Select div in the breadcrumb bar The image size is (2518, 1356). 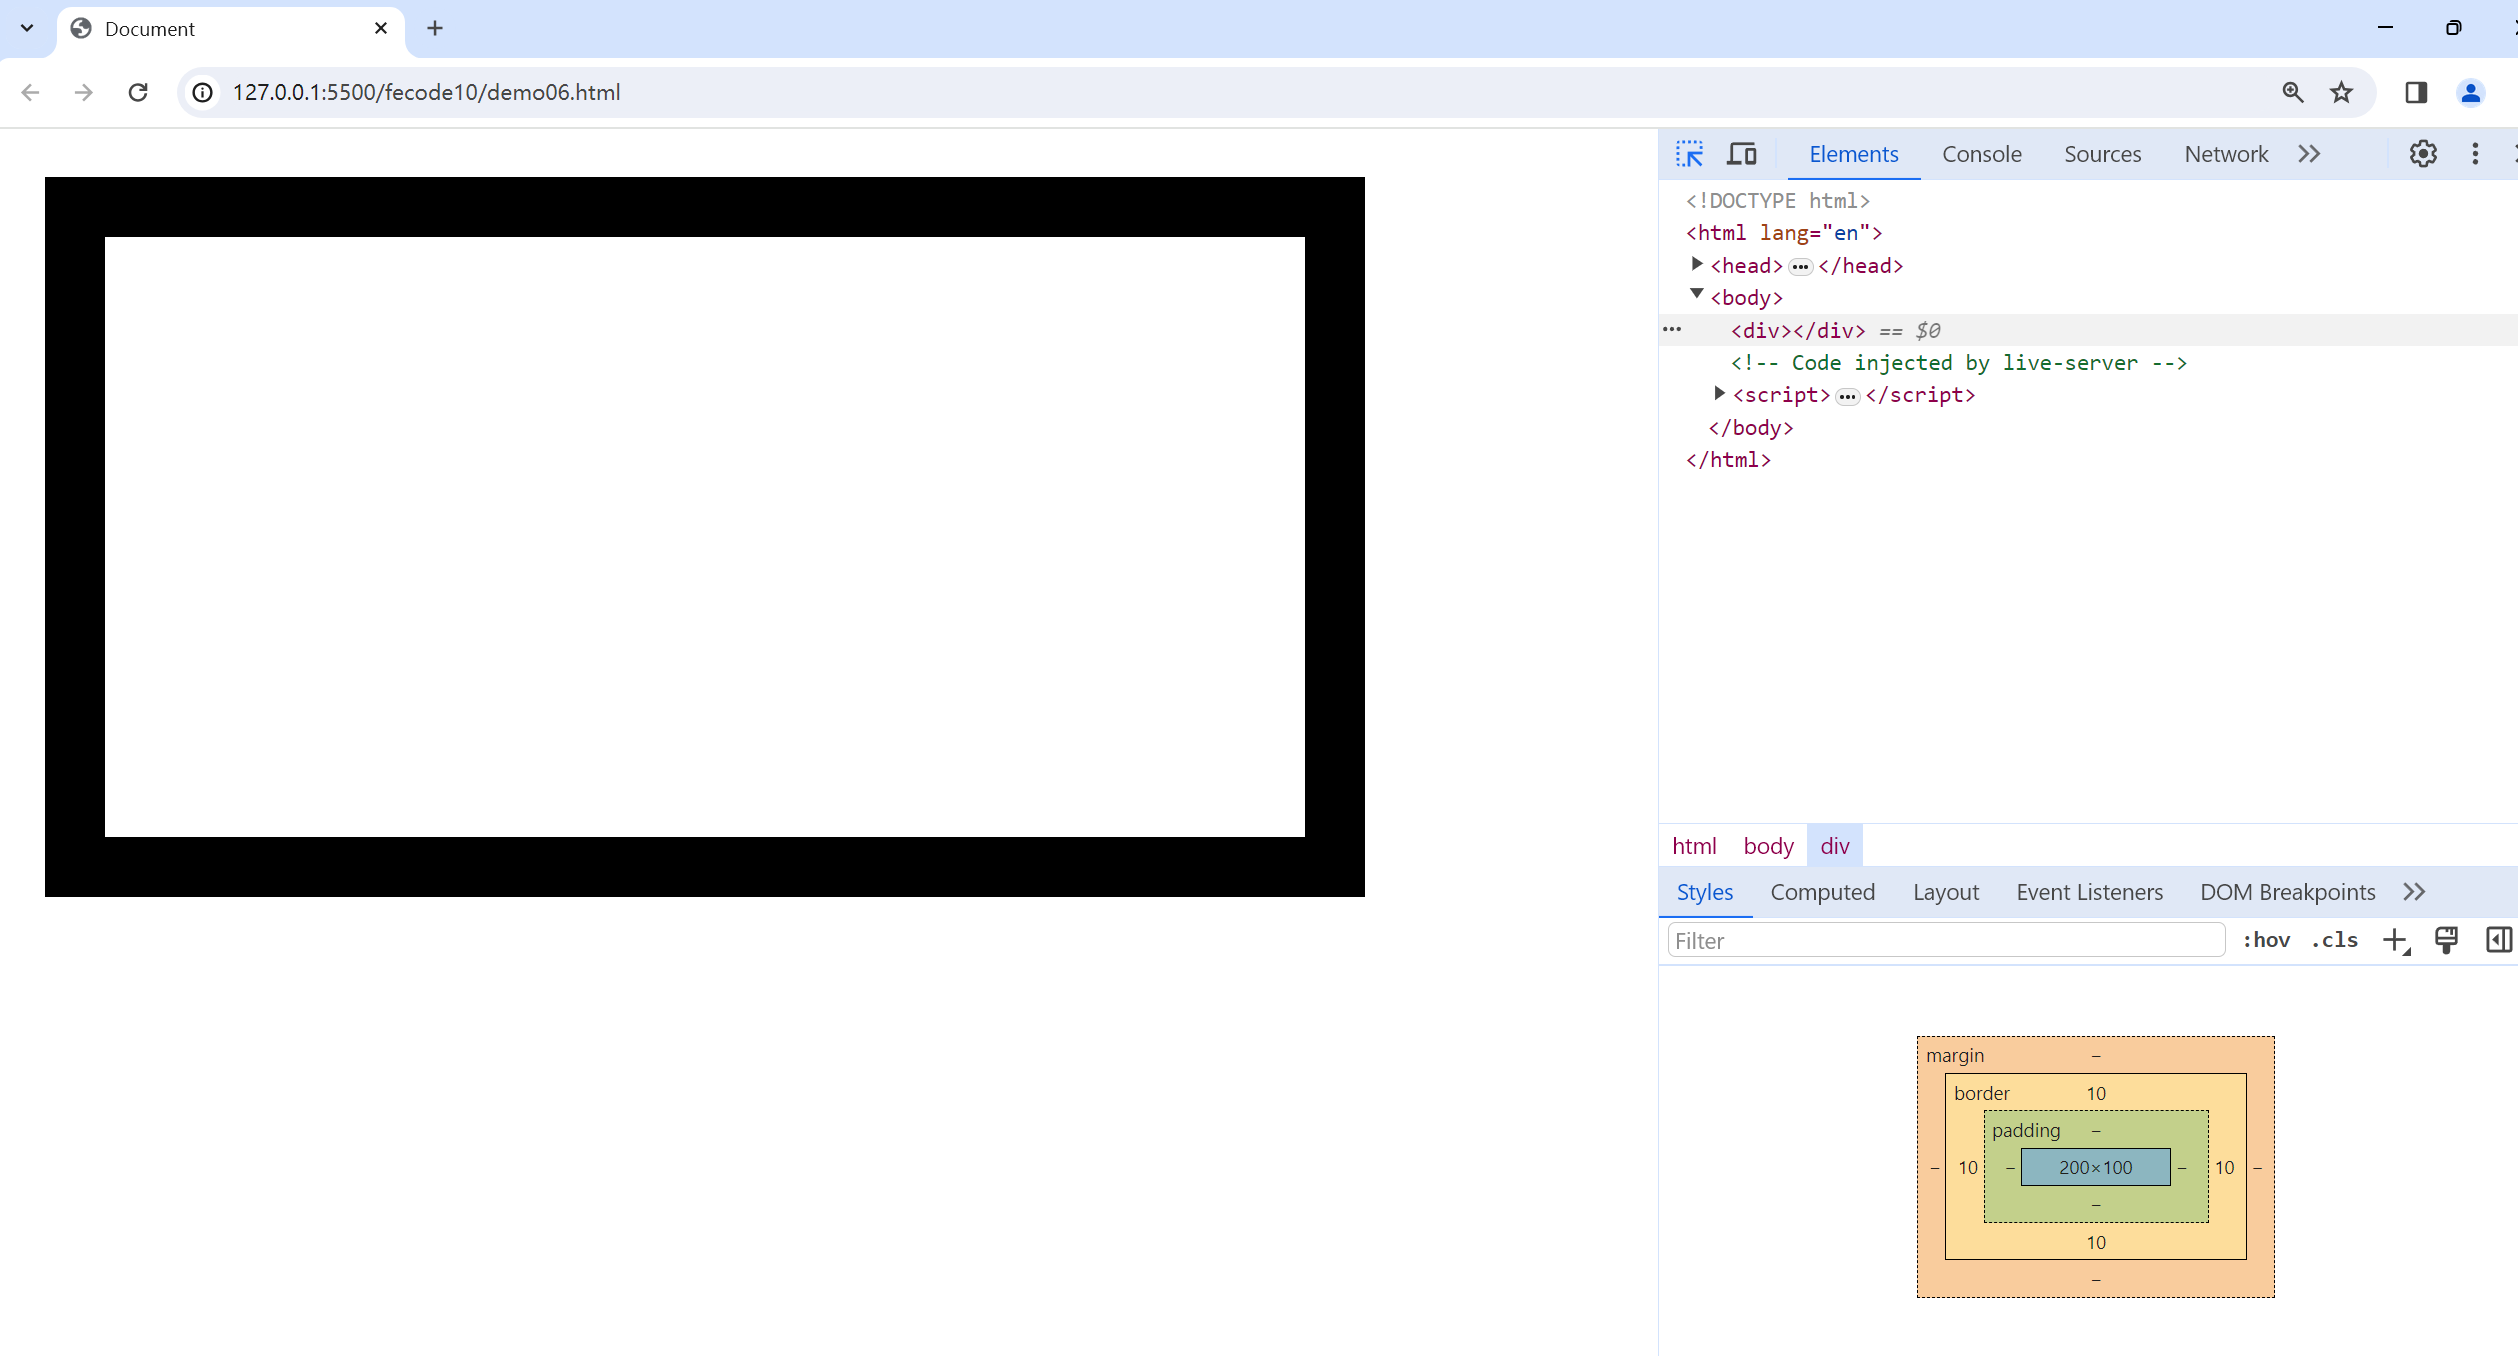(1835, 846)
